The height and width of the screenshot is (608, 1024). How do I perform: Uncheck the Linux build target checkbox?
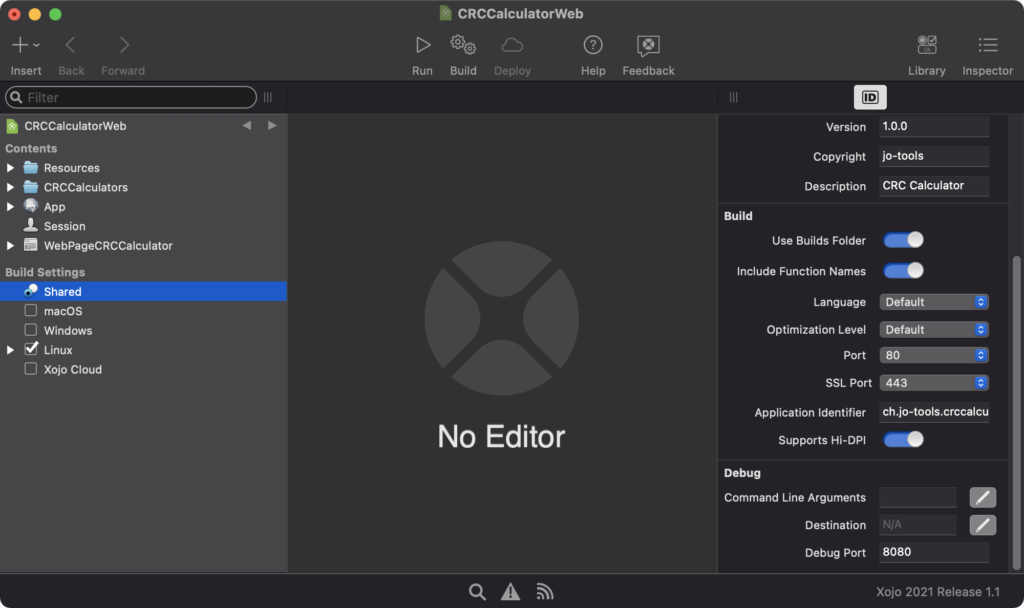click(x=31, y=349)
